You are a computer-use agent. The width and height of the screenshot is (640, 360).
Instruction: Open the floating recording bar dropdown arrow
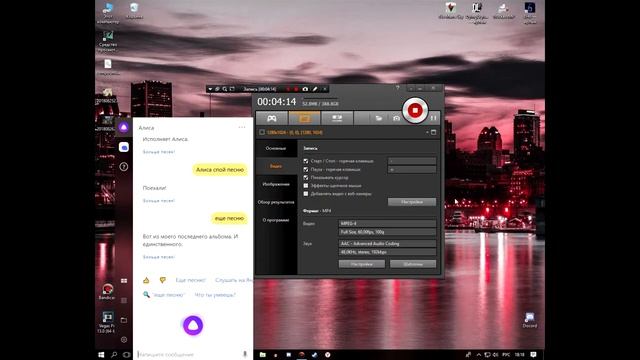tap(210, 89)
